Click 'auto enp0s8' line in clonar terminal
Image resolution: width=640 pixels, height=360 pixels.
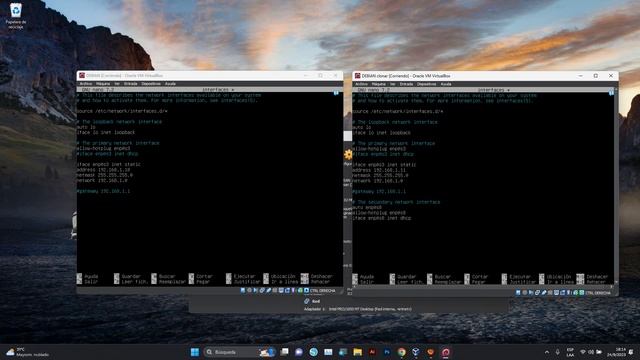pyautogui.click(x=367, y=207)
